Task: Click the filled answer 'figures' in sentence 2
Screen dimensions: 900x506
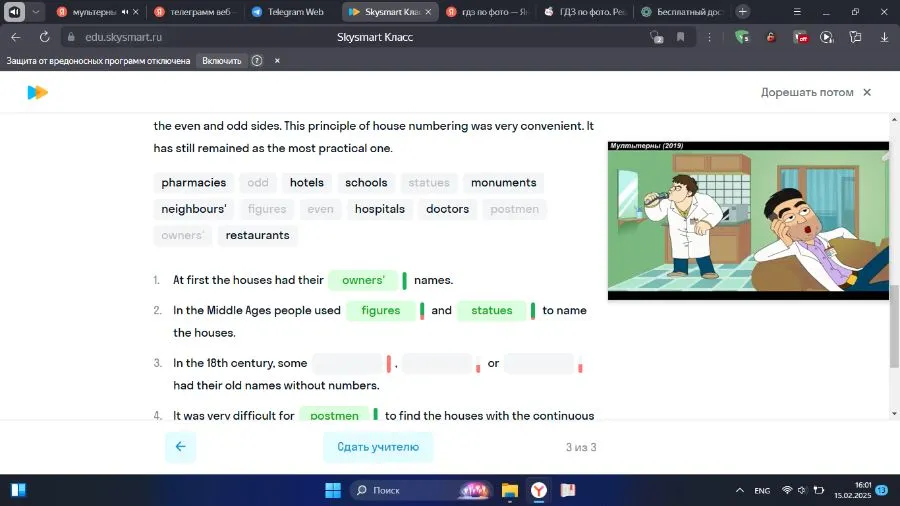Action: pos(381,310)
